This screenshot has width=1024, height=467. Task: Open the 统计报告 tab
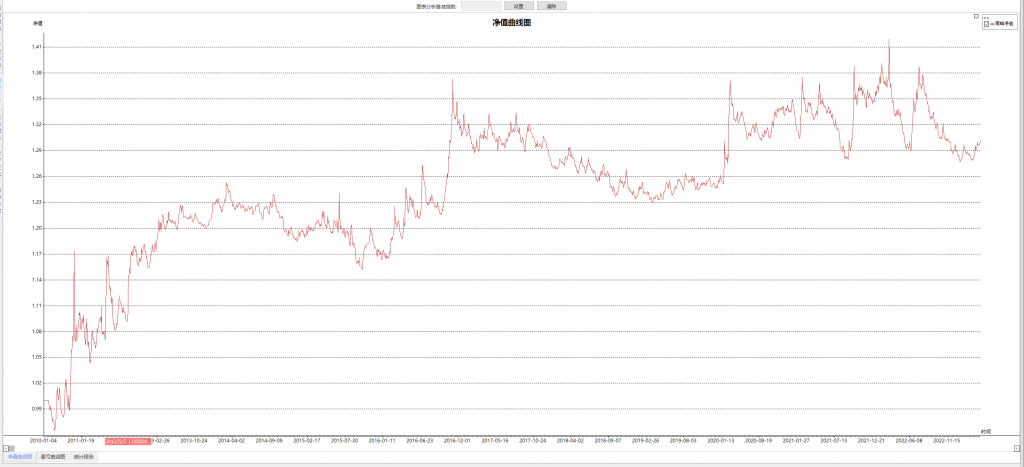click(84, 457)
